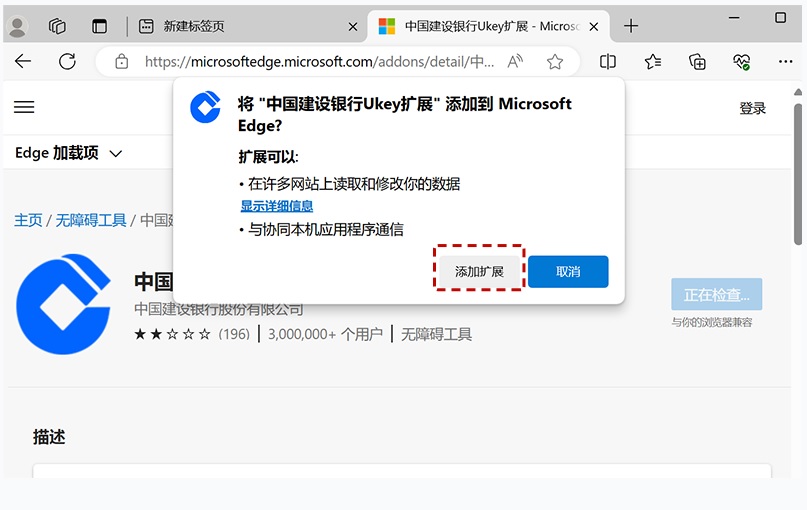Open the Collections icon
The width and height of the screenshot is (807, 510).
(697, 62)
